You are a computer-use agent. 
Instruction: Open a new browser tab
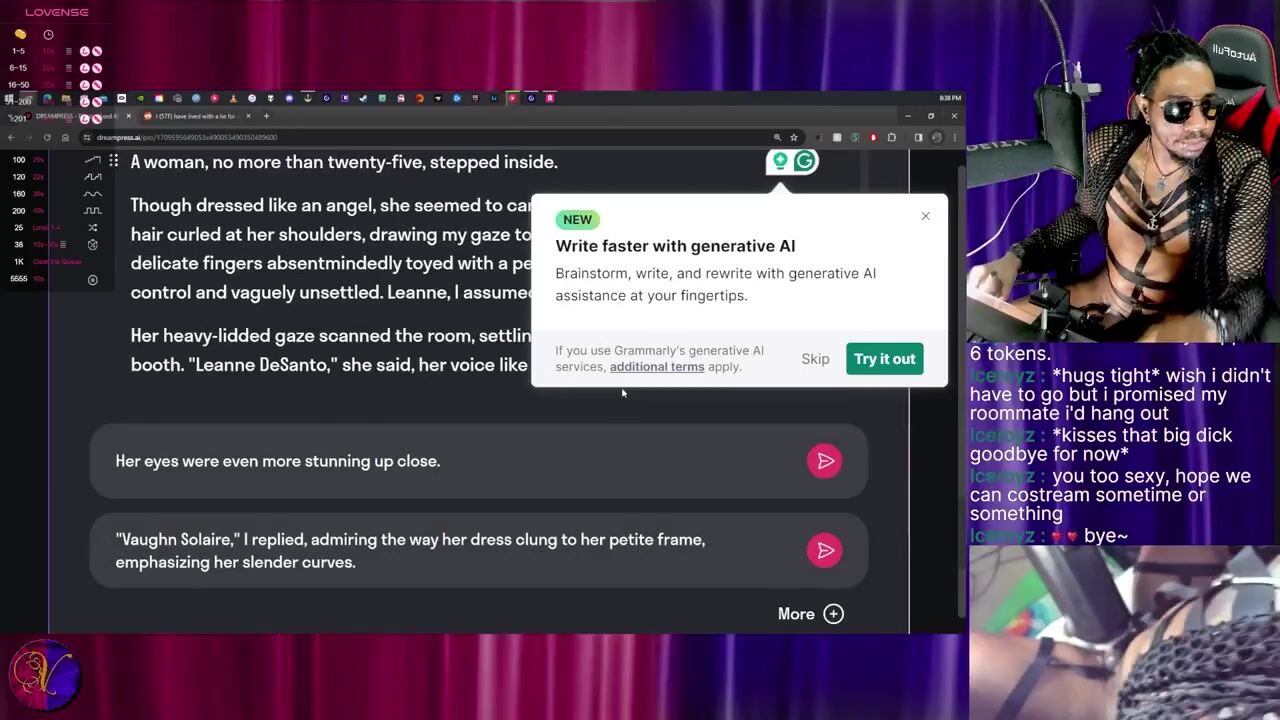(x=266, y=116)
